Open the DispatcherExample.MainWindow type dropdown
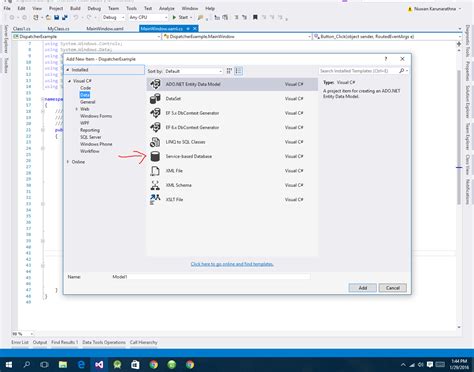Viewport: 474px width, 372px height. (237, 37)
